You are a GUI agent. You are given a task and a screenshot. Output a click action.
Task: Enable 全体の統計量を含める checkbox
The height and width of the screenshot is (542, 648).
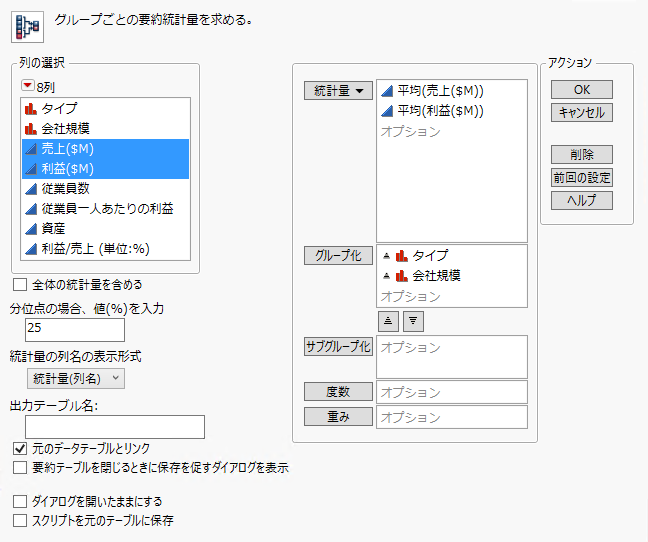20,285
